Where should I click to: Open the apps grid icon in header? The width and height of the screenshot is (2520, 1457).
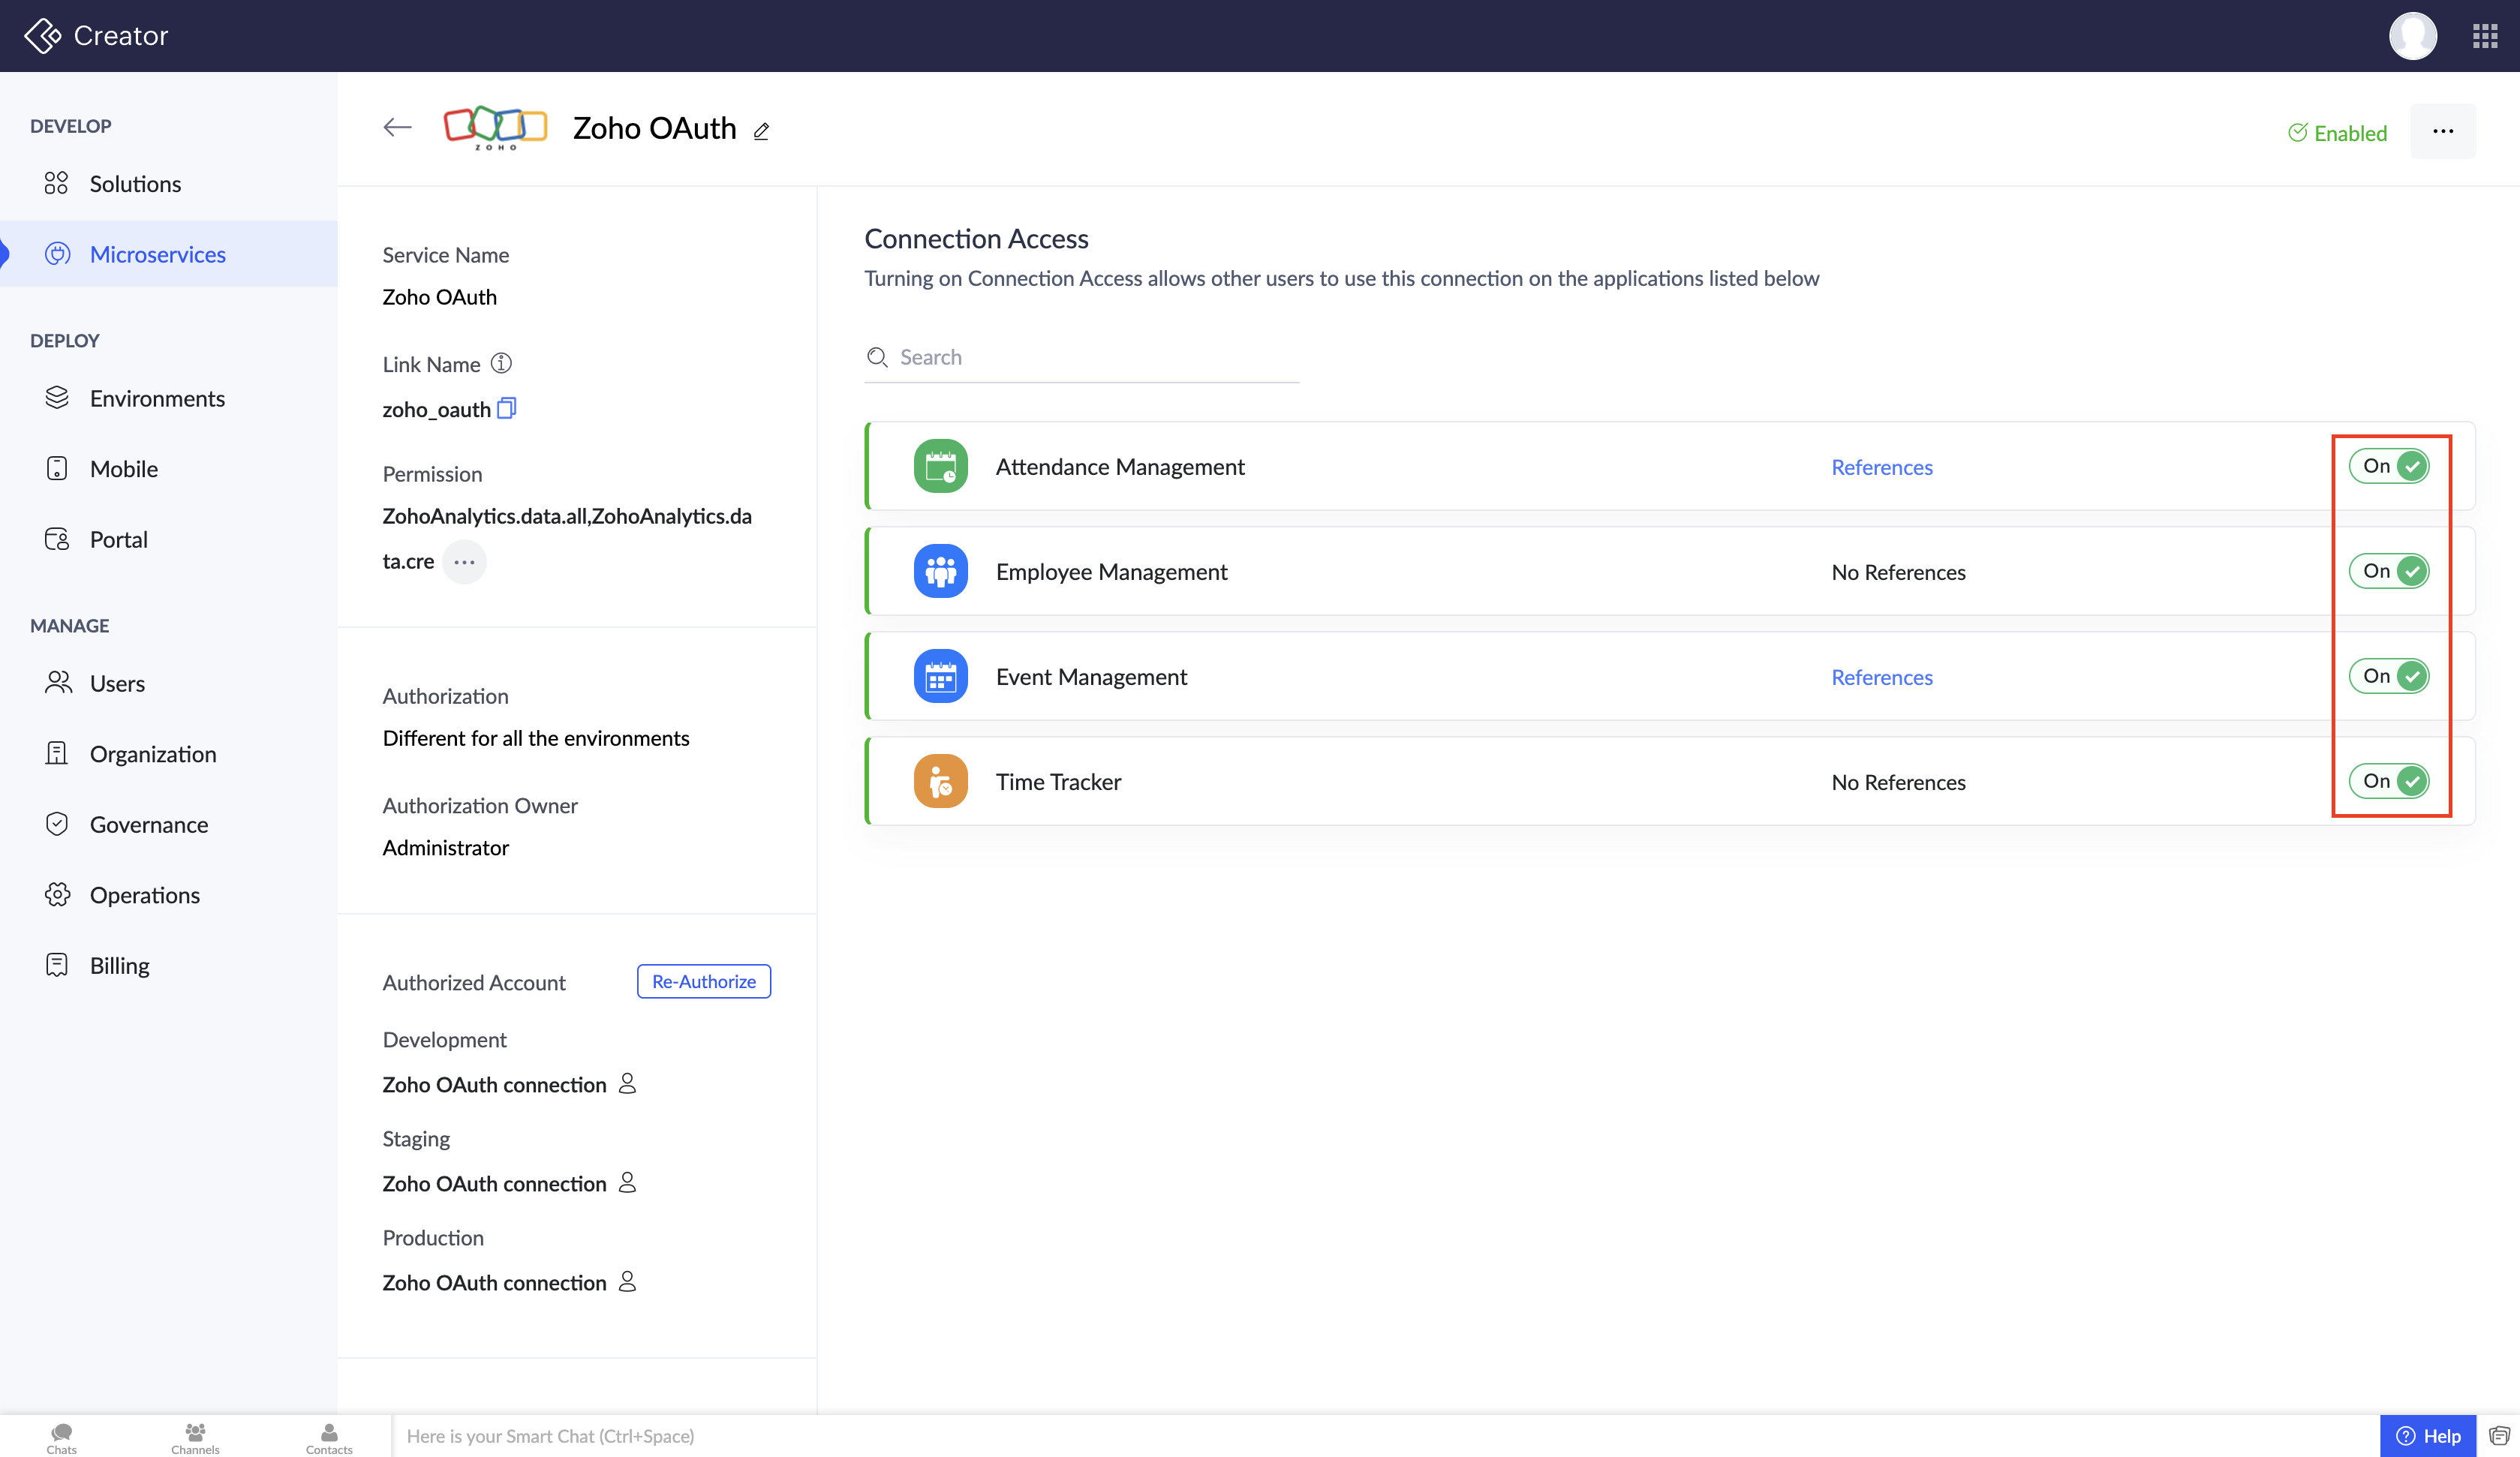point(2485,36)
